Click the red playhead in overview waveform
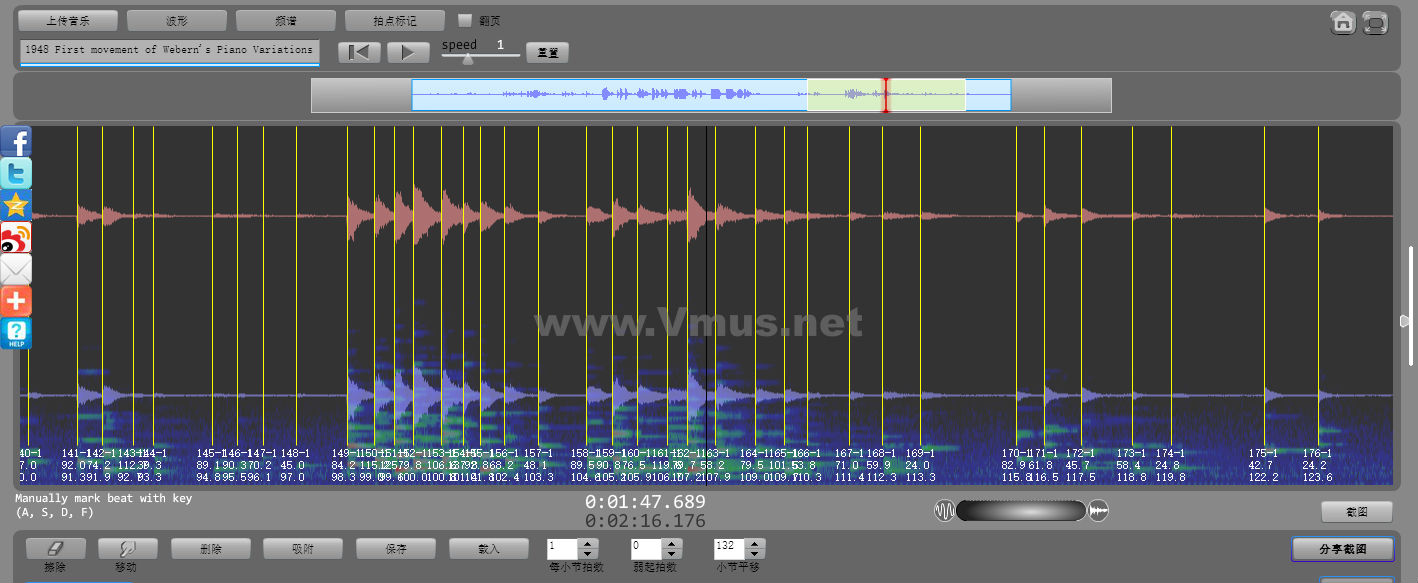Screen dimensions: 1418x583 pos(885,95)
